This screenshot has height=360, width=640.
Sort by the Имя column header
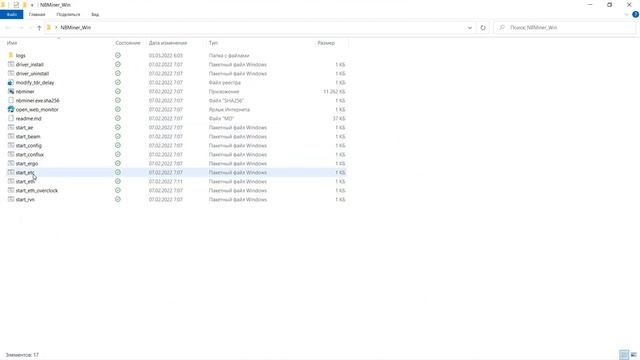point(12,43)
